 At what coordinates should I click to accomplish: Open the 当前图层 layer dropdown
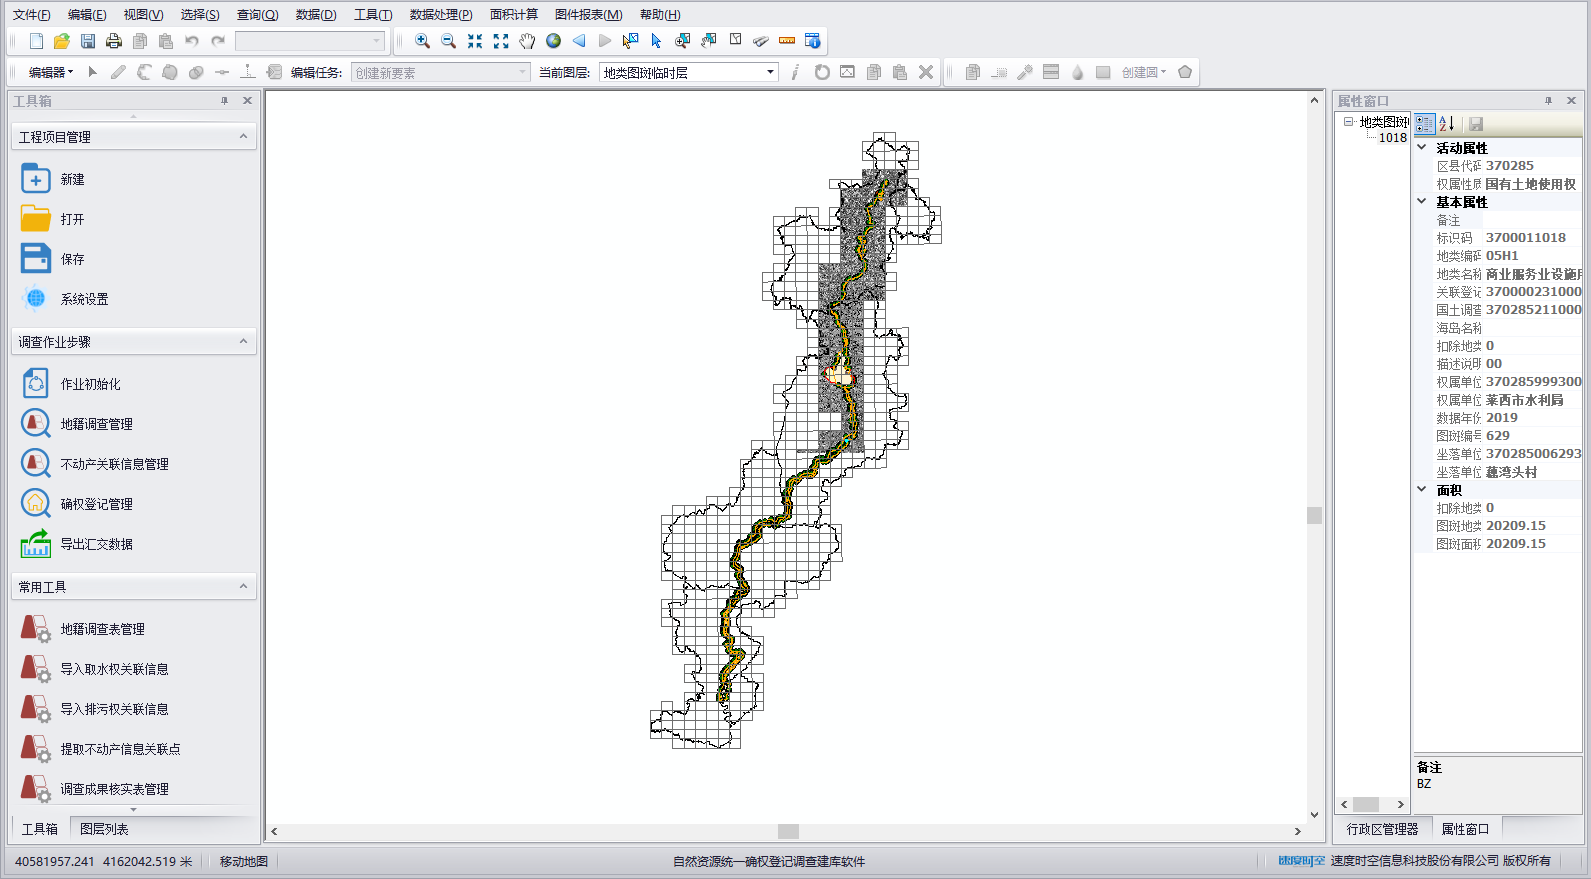point(770,72)
